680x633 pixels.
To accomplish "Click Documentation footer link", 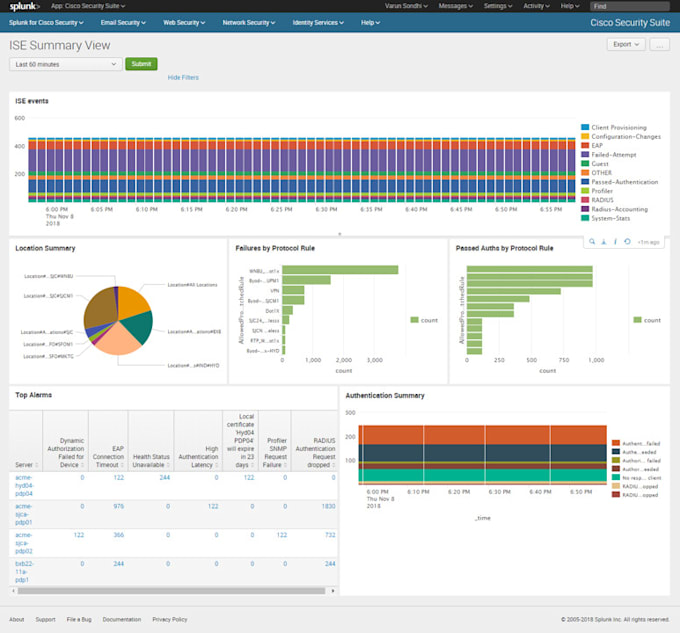I will 122,619.
